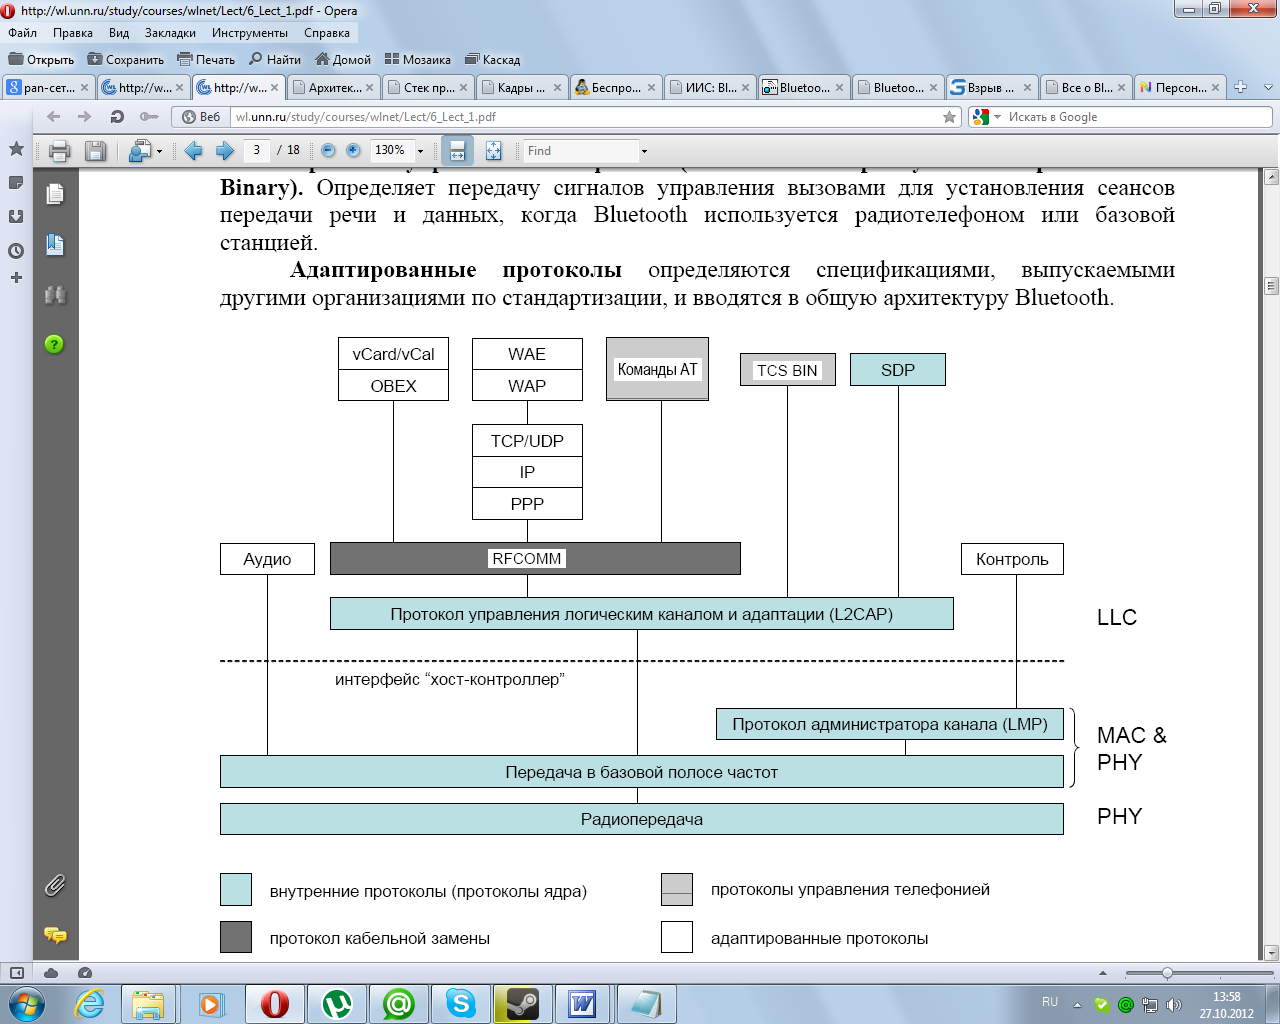Open Opera Downloads panel icon
Screen dimensions: 1280x1024
(x=16, y=216)
